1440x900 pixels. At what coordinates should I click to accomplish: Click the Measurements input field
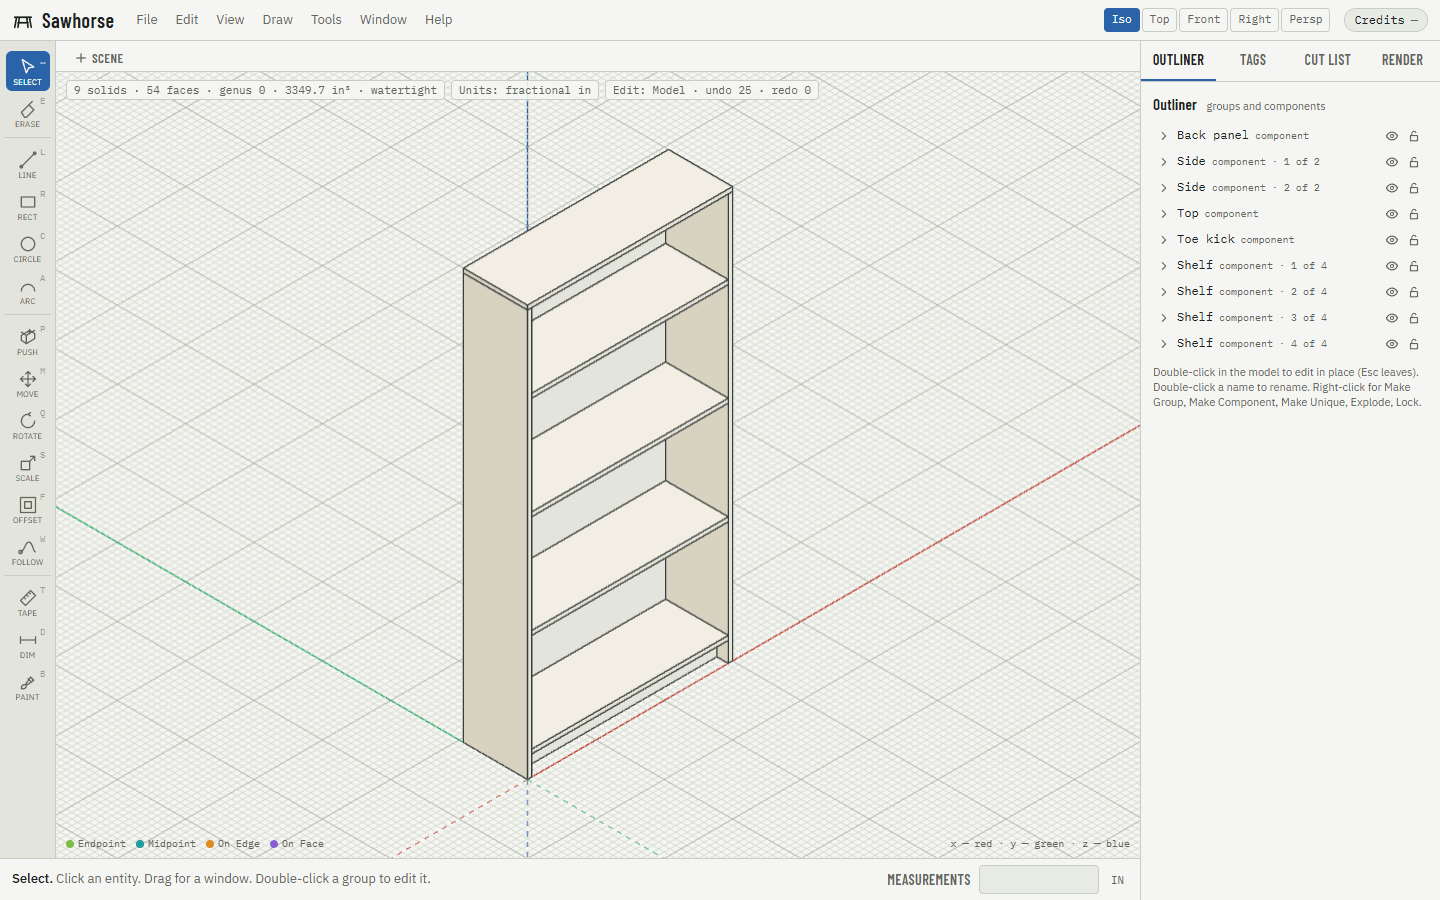(x=1039, y=880)
